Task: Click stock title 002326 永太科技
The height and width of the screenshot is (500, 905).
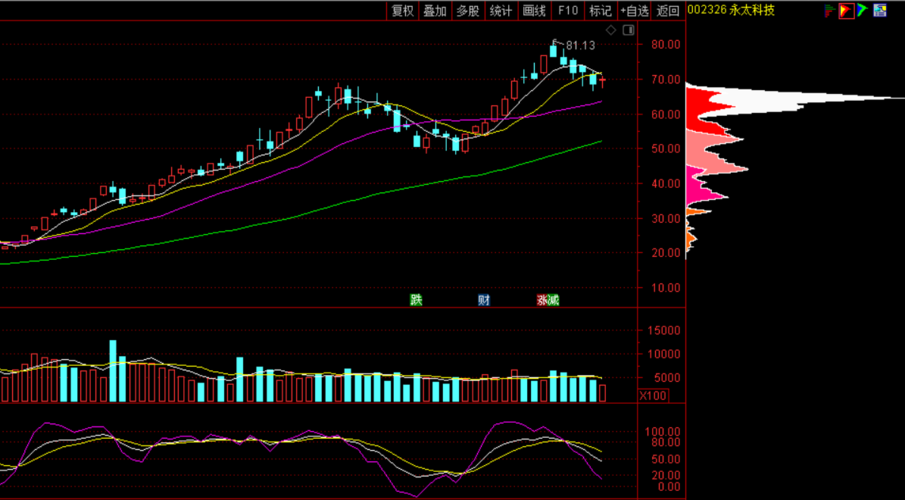Action: pyautogui.click(x=731, y=10)
